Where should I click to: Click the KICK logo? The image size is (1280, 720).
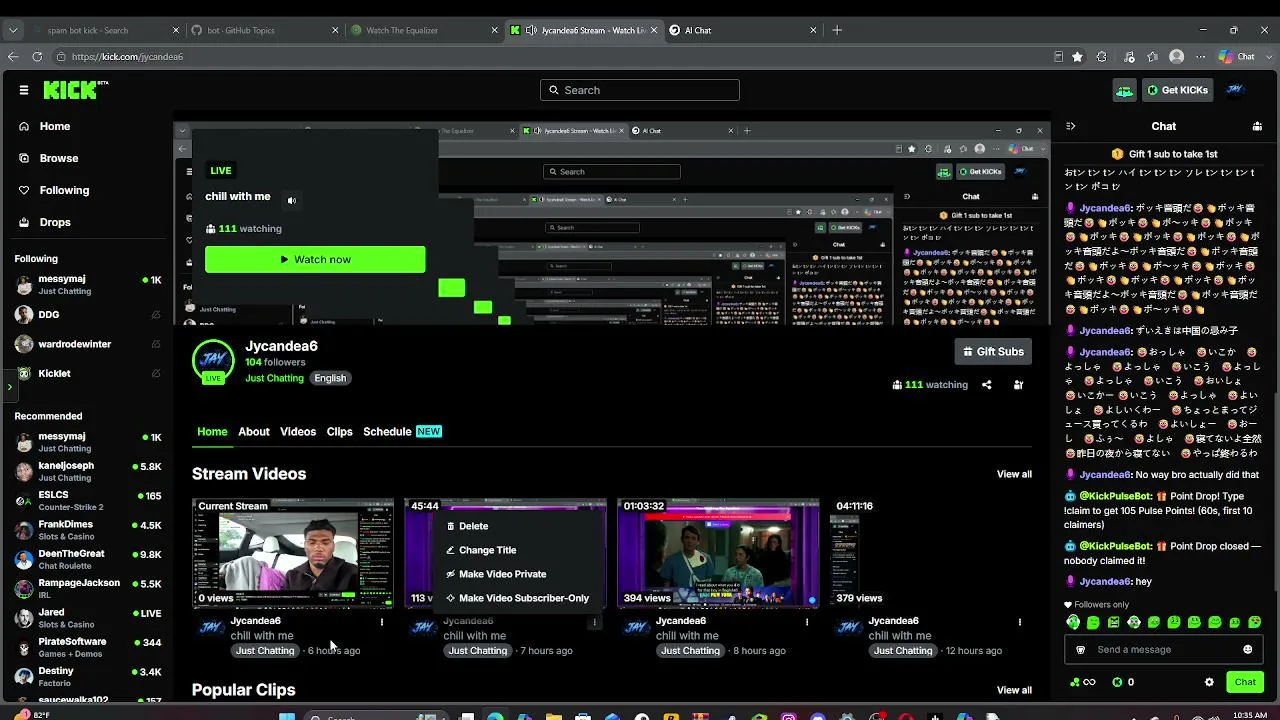coord(75,90)
